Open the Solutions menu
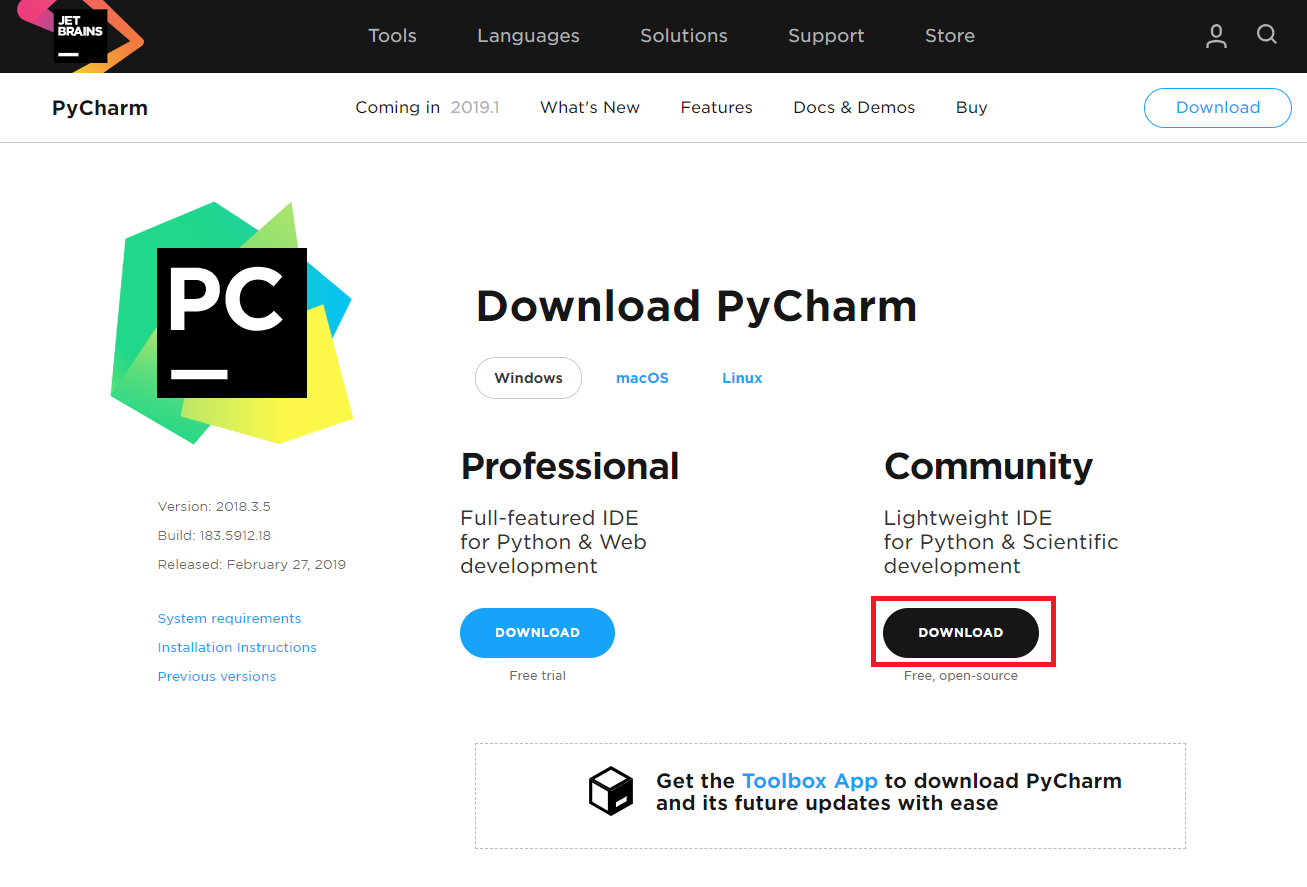This screenshot has height=887, width=1307. pos(684,36)
